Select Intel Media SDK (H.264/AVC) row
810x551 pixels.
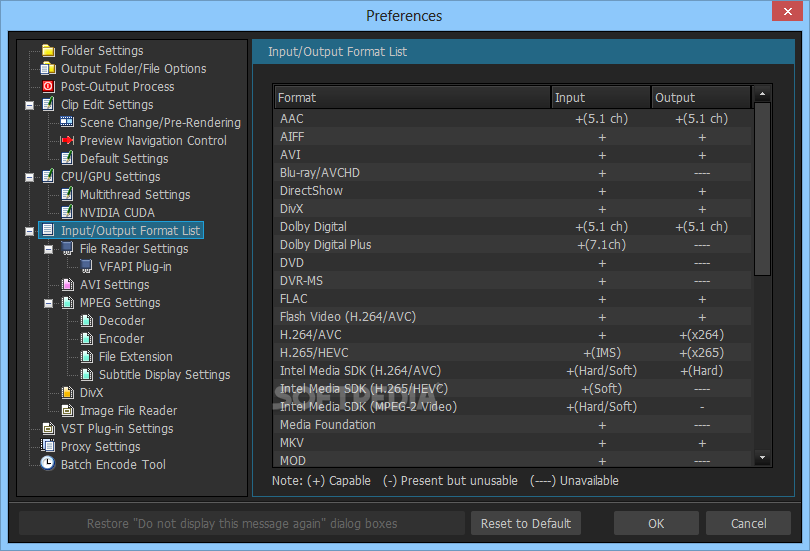tap(513, 371)
